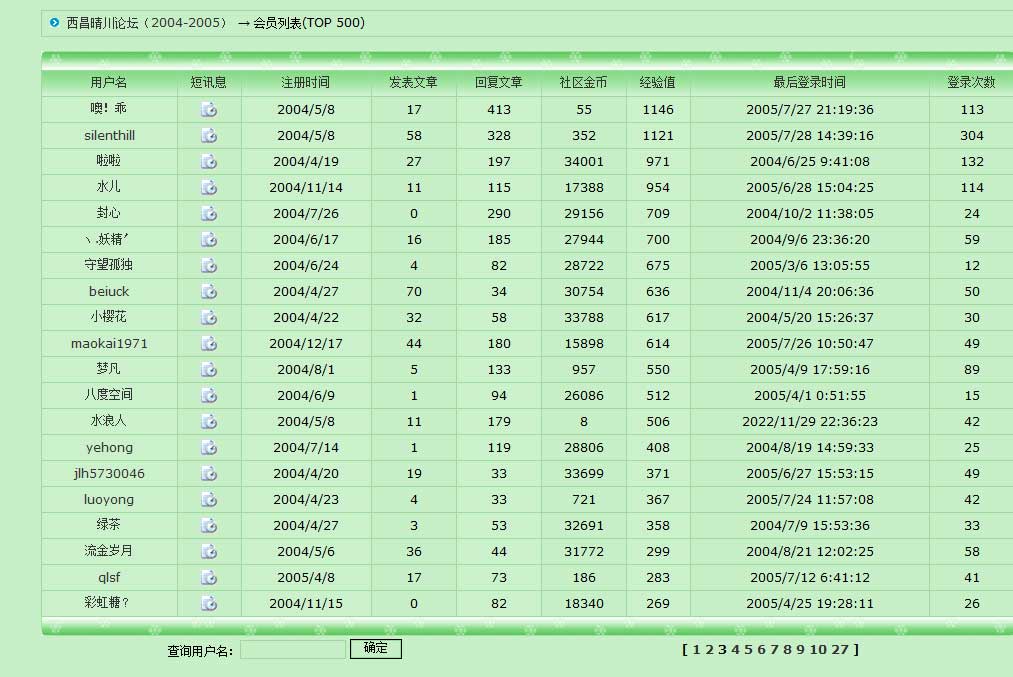1013x677 pixels.
Task: Click 回复文章 column header
Action: (x=499, y=83)
